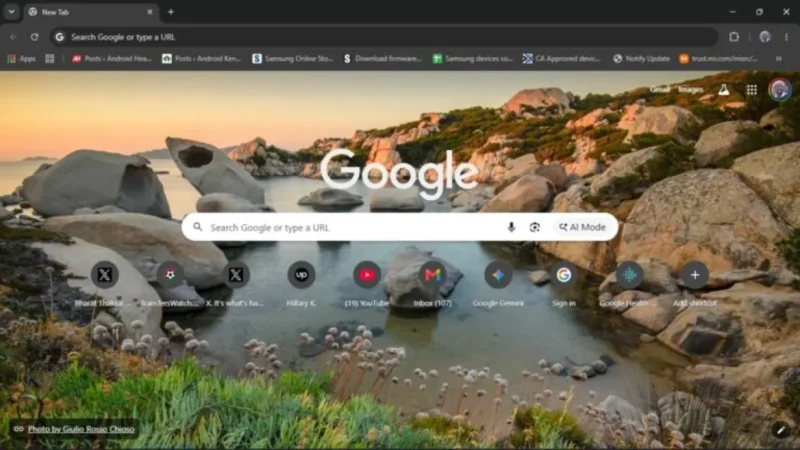800x450 pixels.
Task: Open a new tab with plus button
Action: (171, 12)
